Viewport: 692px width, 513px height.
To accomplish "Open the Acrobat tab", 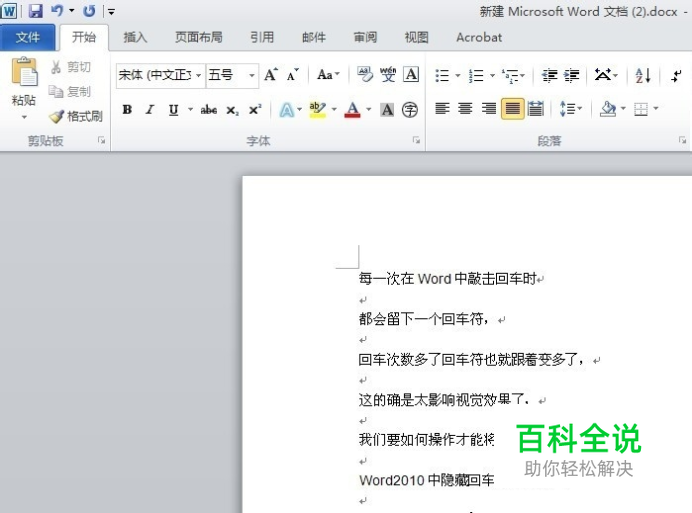I will tap(479, 38).
